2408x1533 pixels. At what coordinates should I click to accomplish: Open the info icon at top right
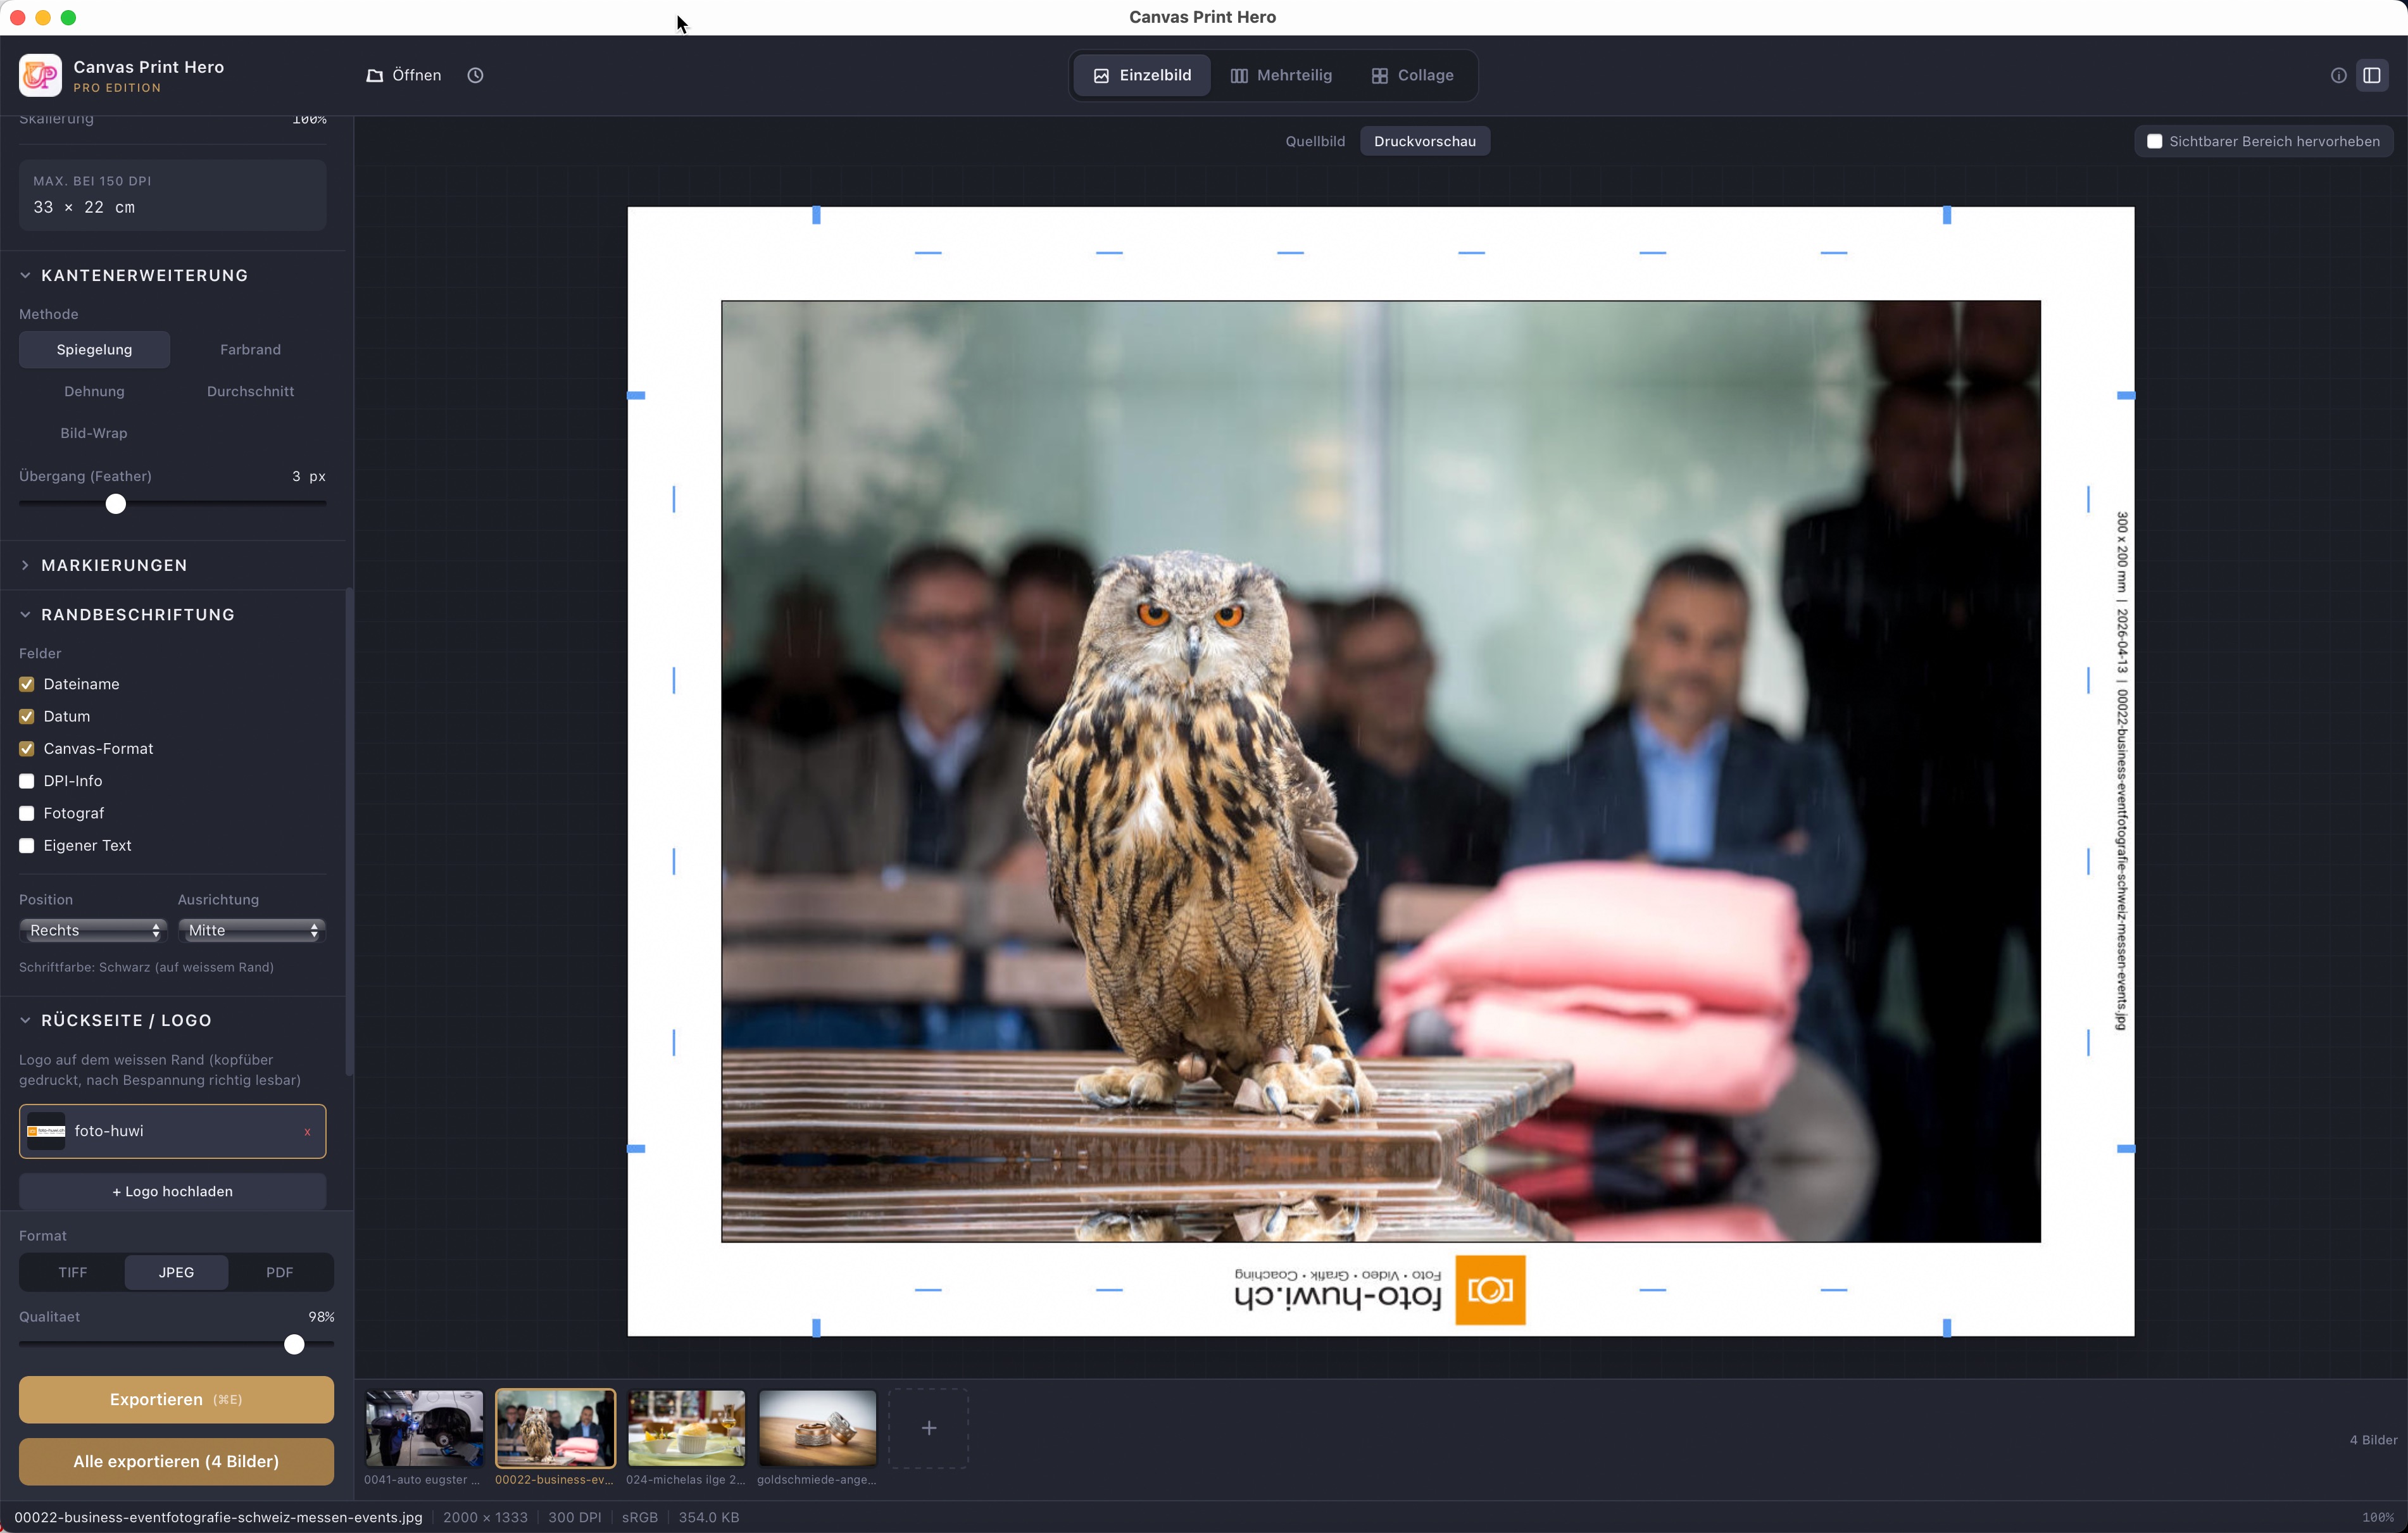coord(2338,75)
